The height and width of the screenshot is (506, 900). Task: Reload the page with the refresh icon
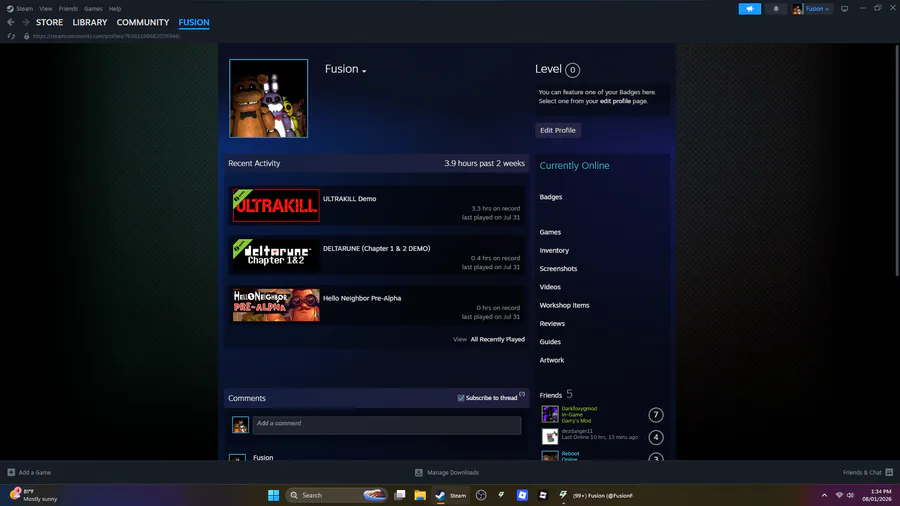tap(11, 36)
